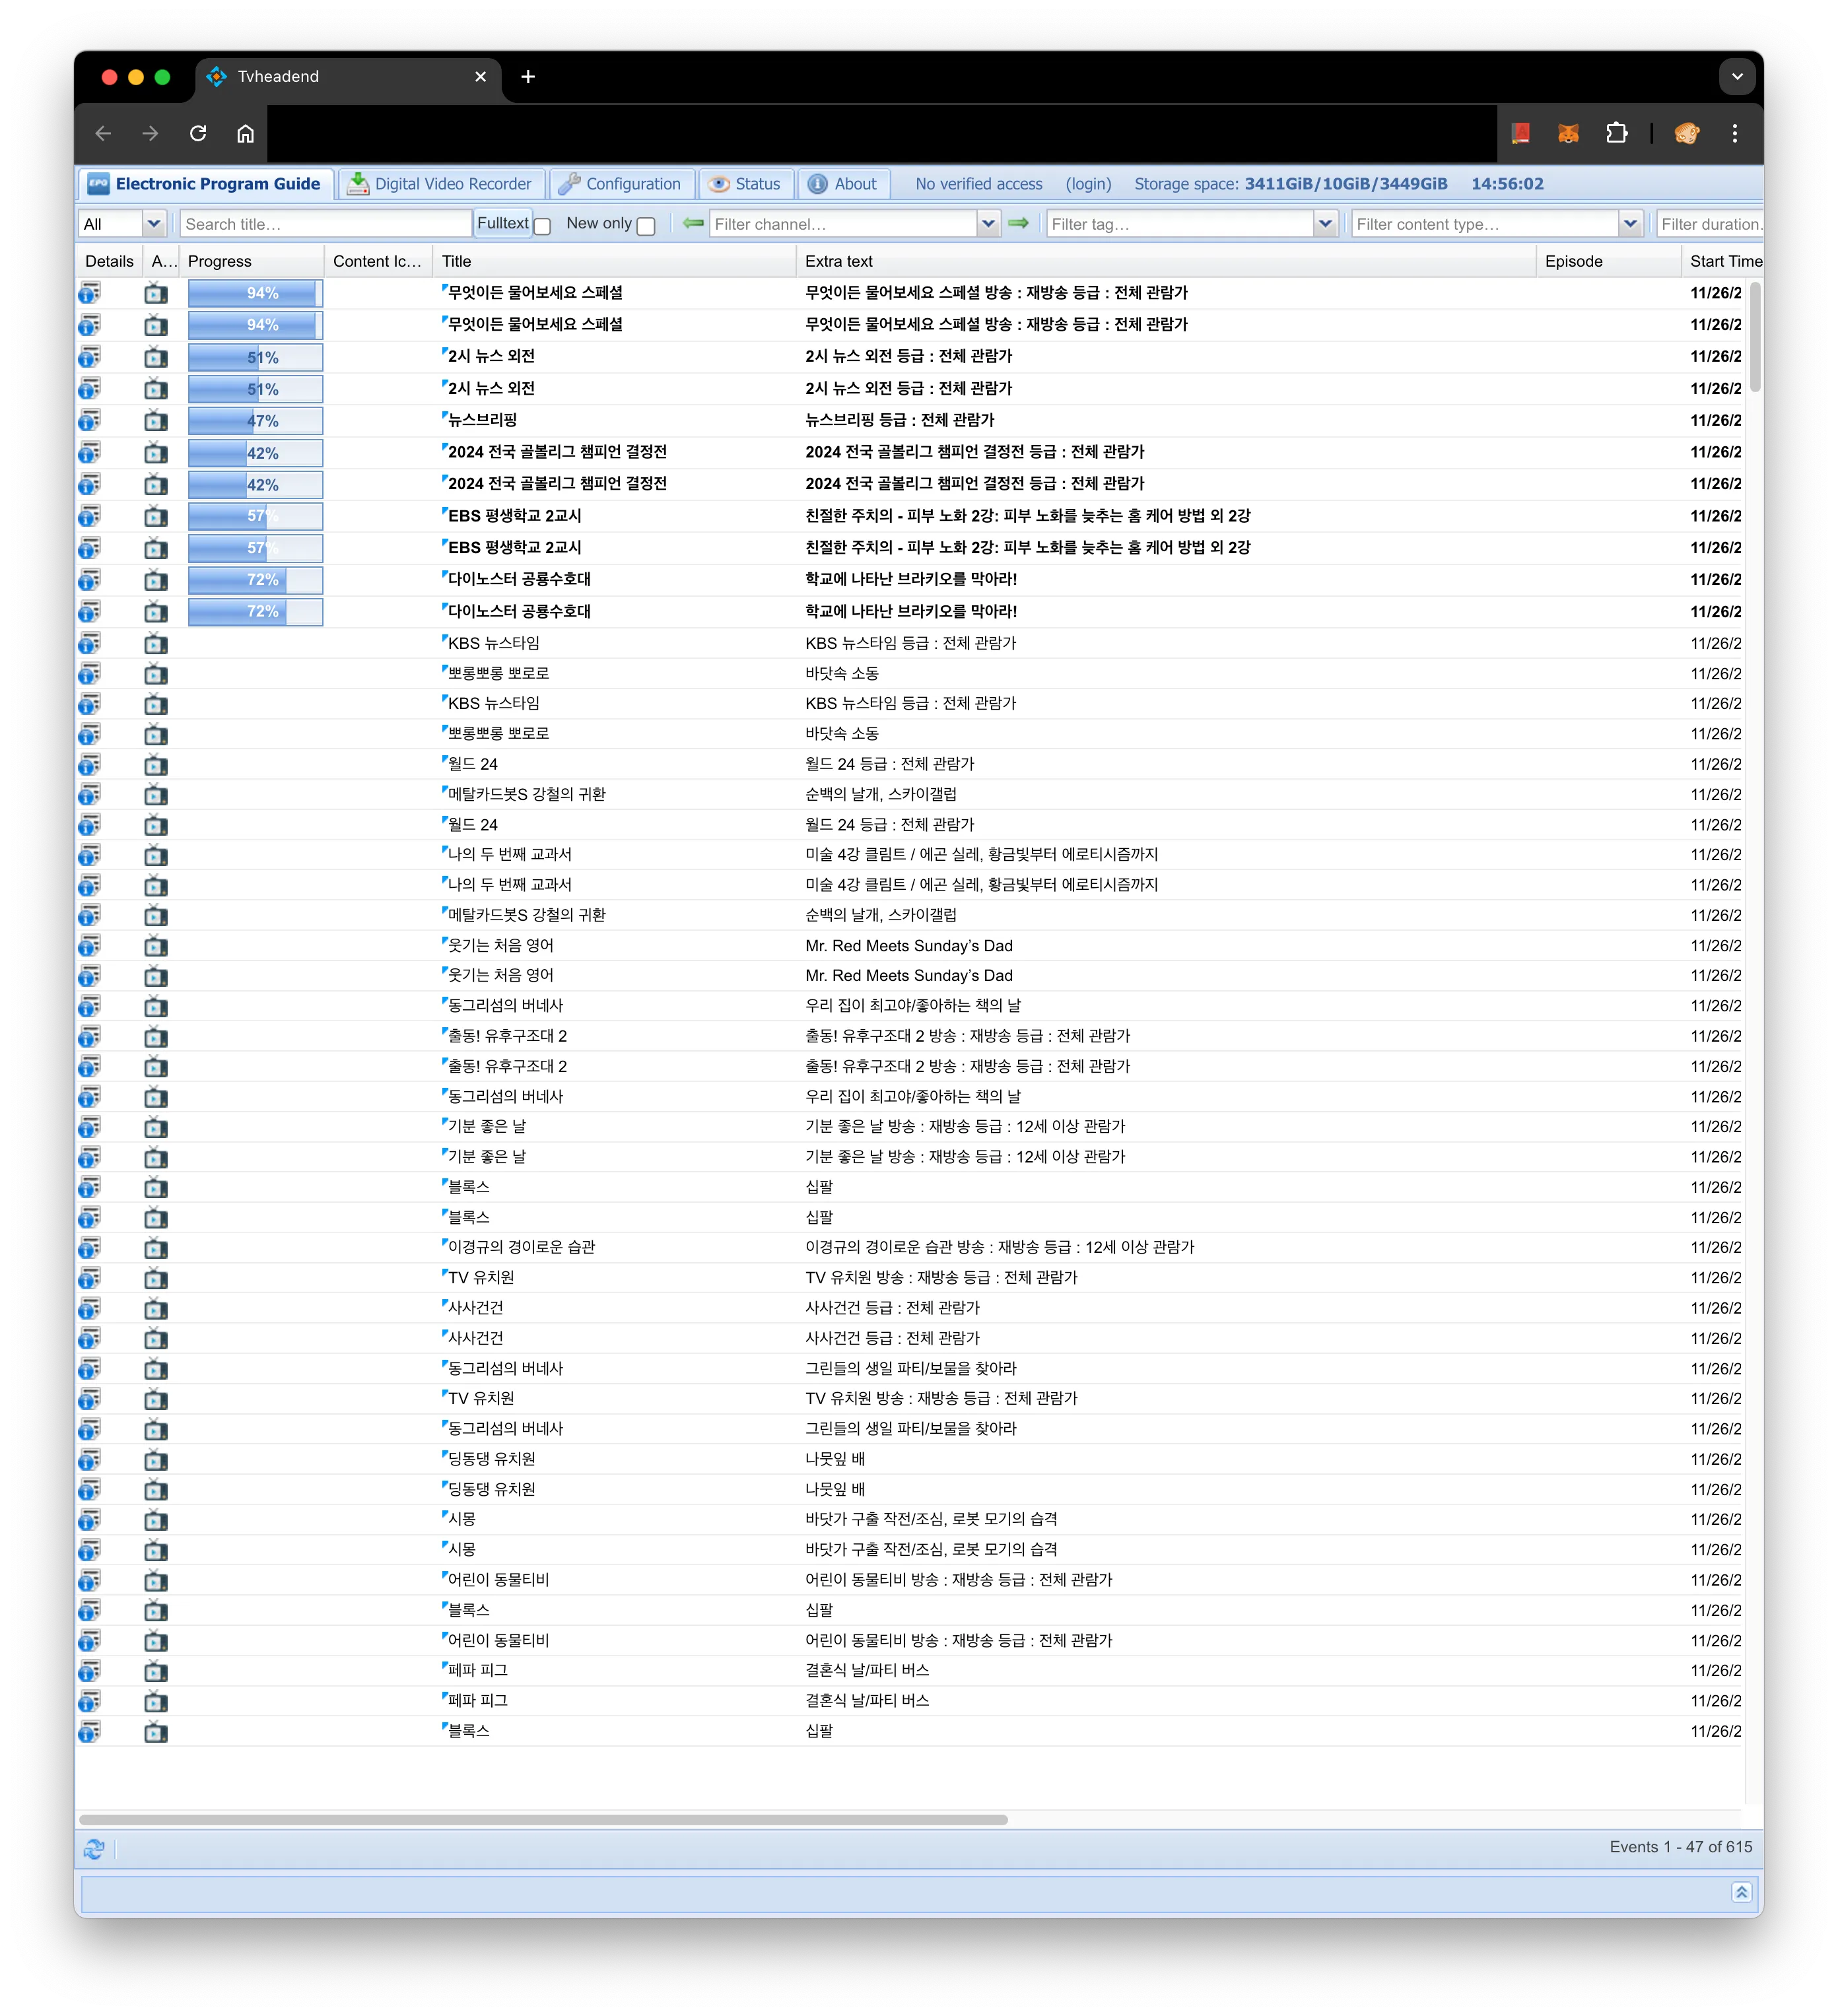Click TV play icon for 이경규의 경이로운 습관
This screenshot has width=1838, height=2016.
click(156, 1248)
